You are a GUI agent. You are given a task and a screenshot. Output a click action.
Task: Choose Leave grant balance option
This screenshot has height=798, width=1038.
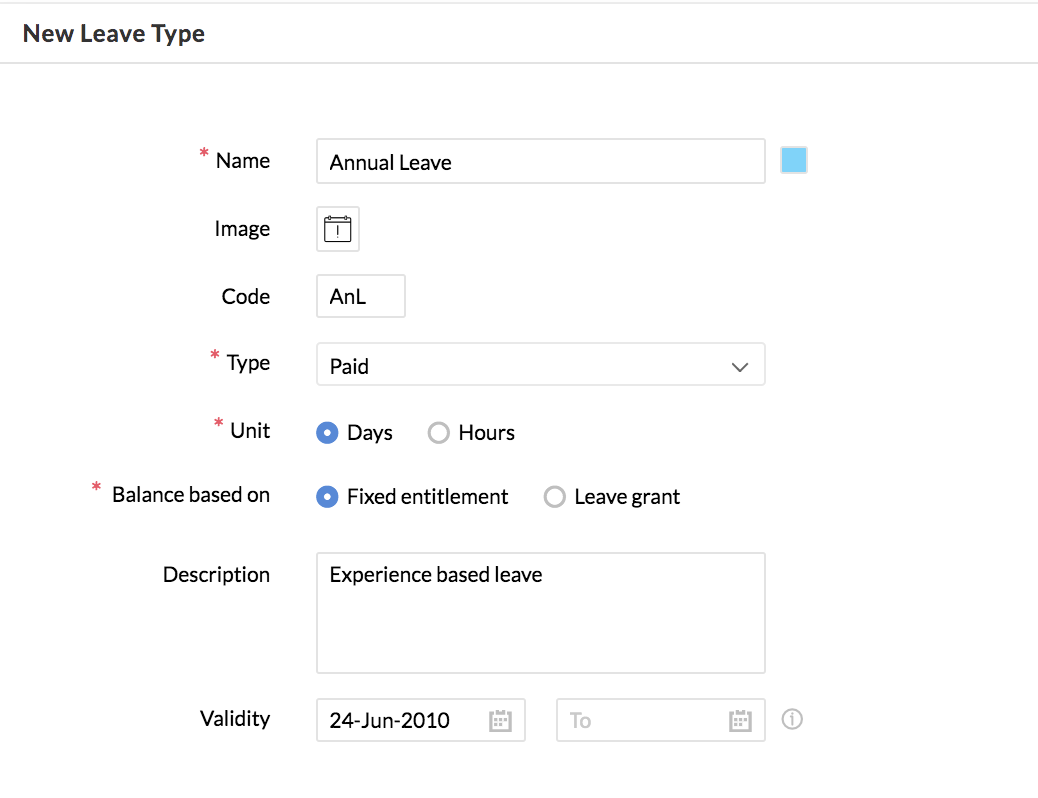click(554, 497)
